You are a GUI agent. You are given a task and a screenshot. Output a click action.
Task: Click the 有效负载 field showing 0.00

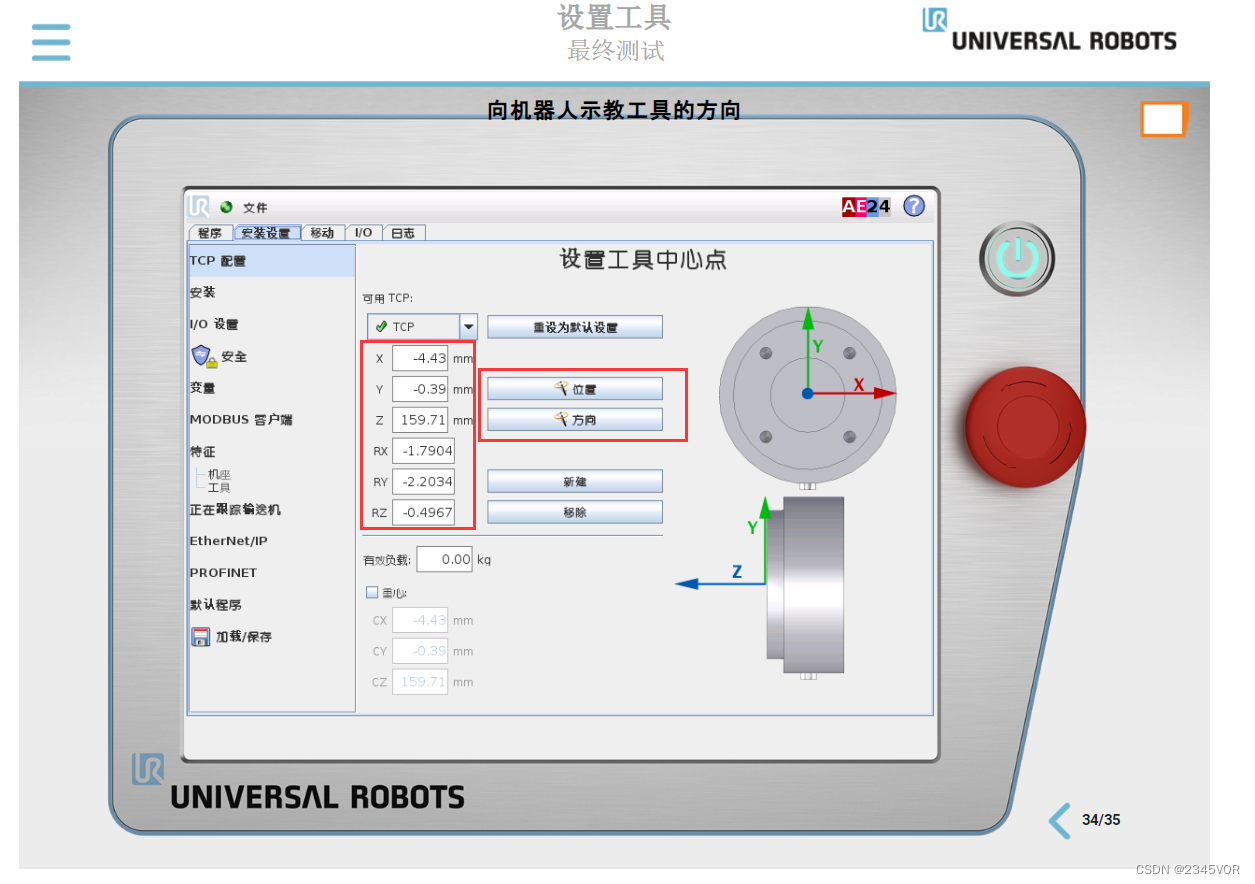(x=444, y=559)
